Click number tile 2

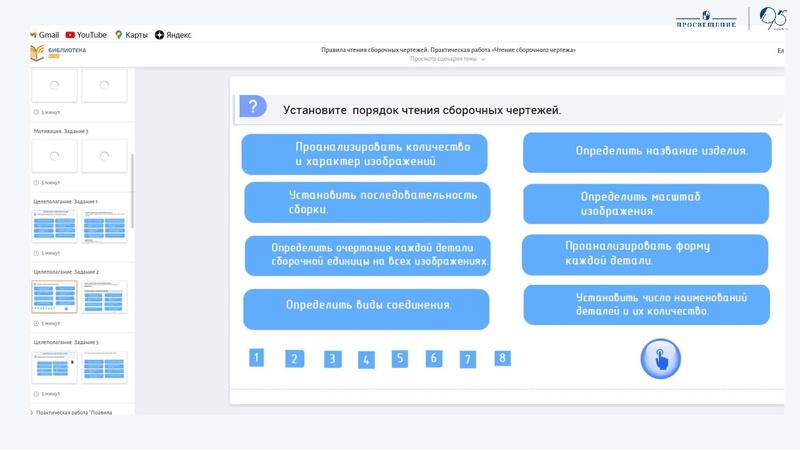pos(294,359)
